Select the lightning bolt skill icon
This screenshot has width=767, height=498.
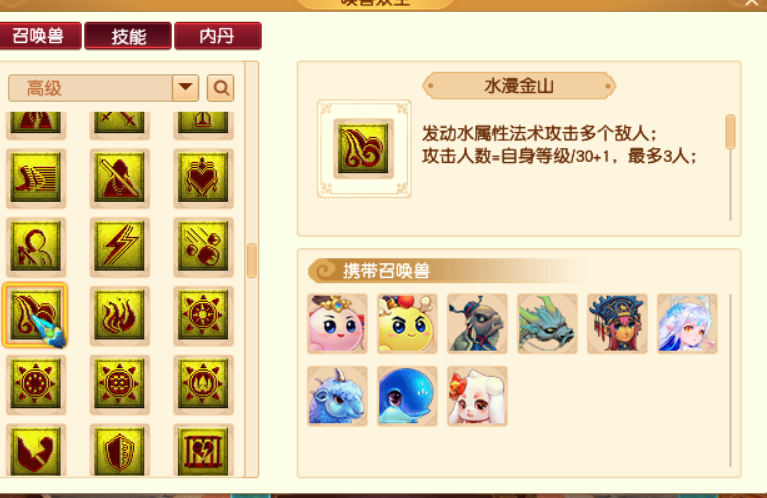pyautogui.click(x=119, y=247)
